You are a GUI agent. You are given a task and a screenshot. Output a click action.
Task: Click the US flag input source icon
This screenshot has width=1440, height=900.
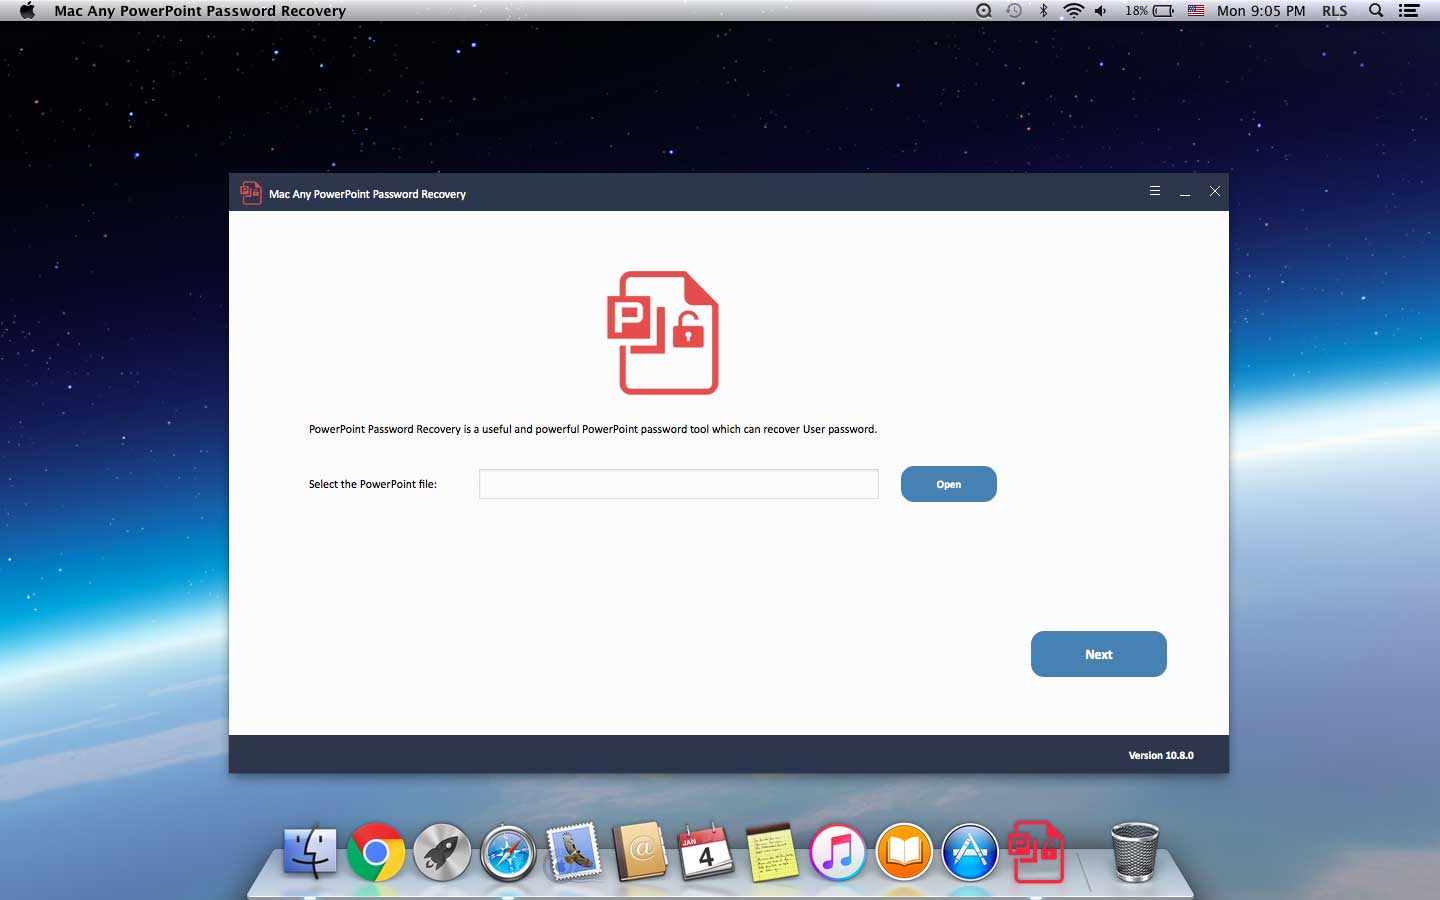[x=1196, y=11]
